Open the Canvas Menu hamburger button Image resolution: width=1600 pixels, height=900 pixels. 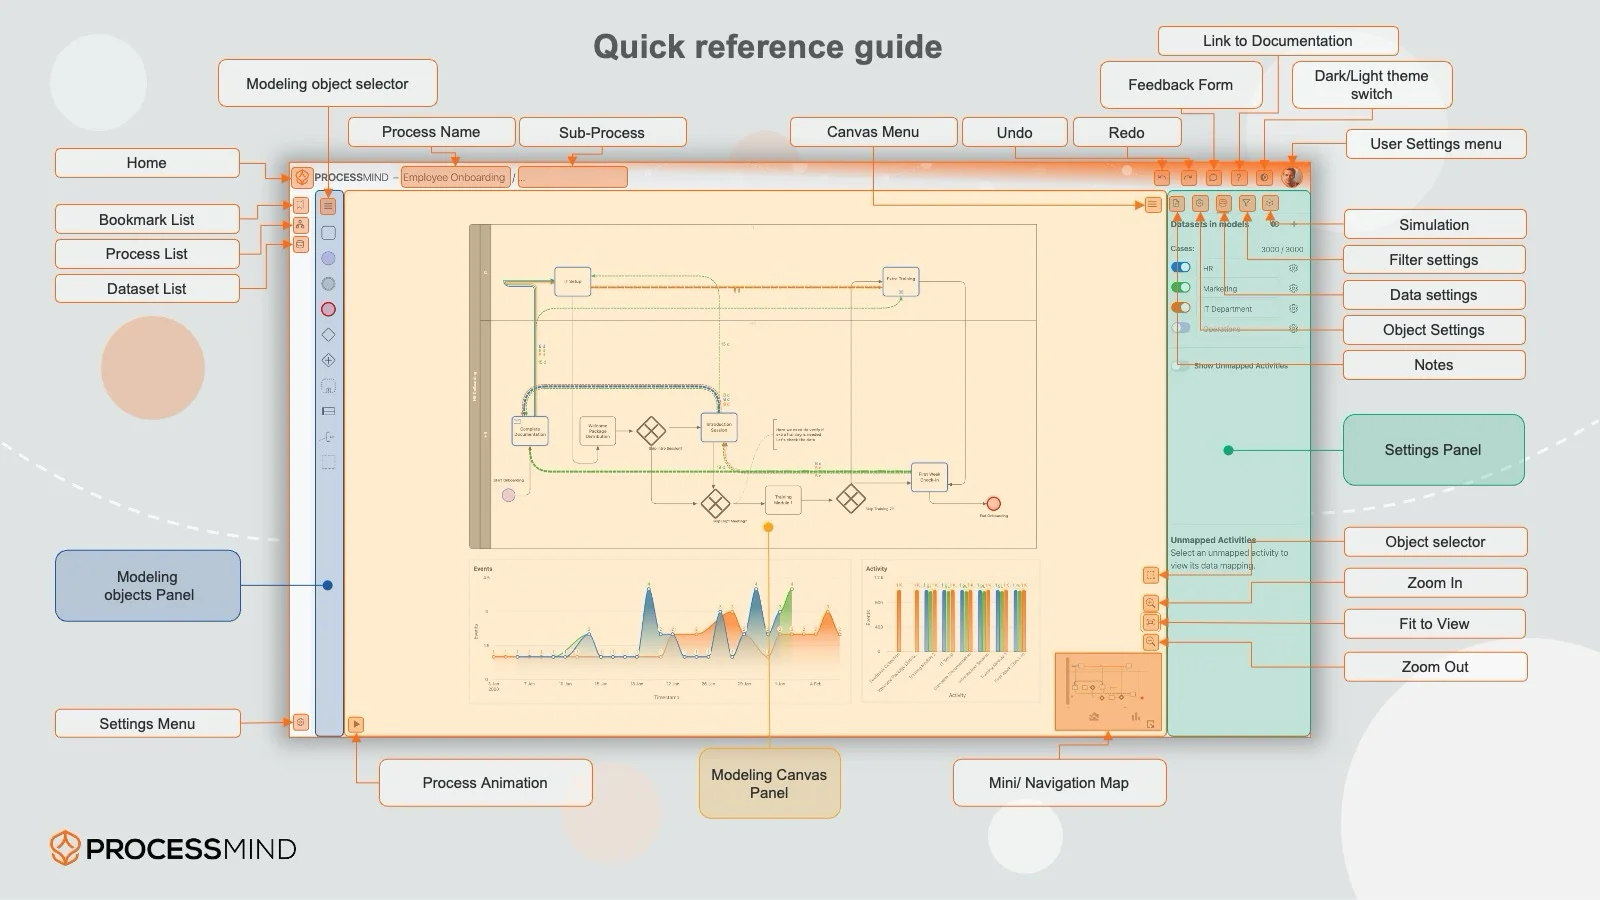click(1152, 204)
